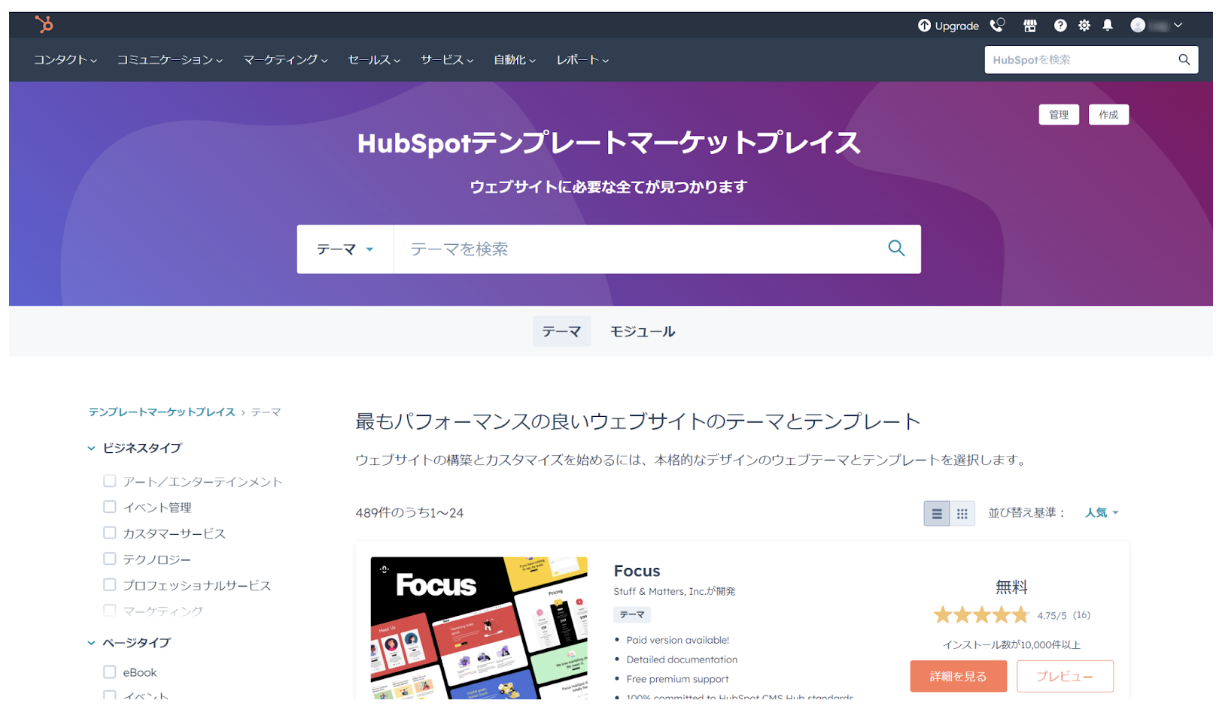This screenshot has height=710, width=1224.
Task: Click the 作成 button
Action: [x=1109, y=115]
